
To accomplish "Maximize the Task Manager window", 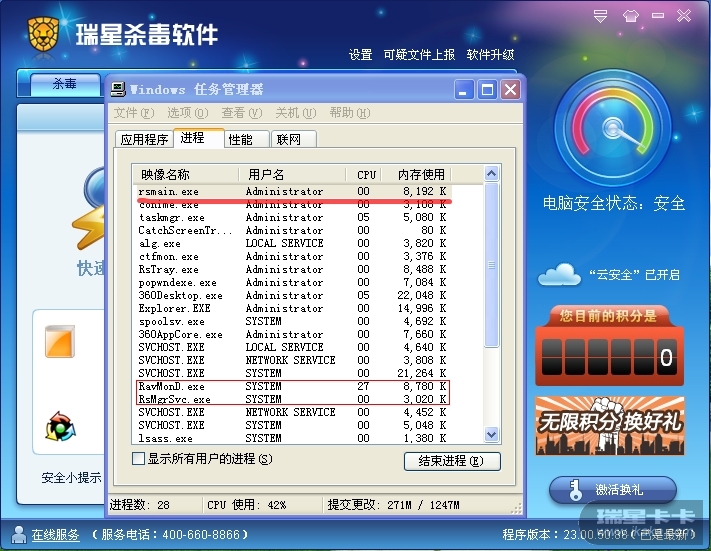I will tap(487, 89).
